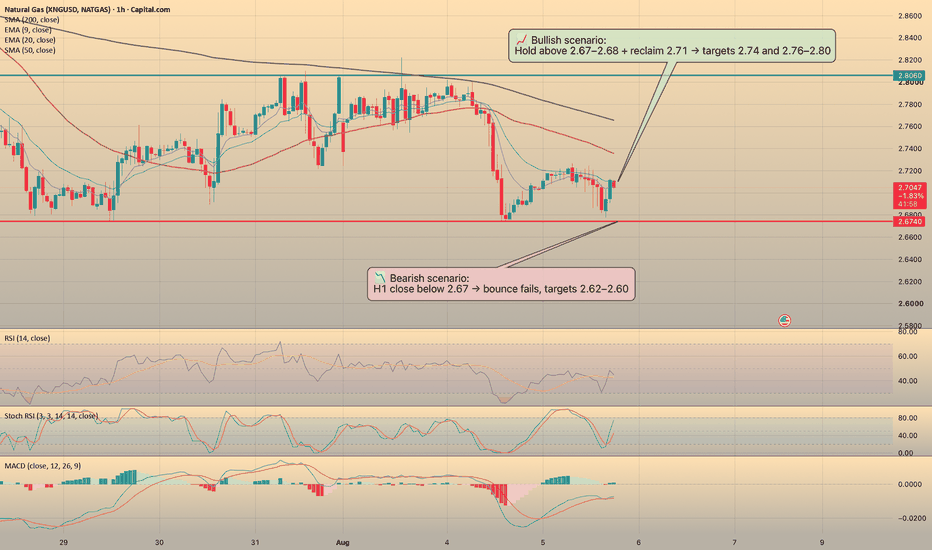Click the 2.8600 price axis value

[910, 16]
